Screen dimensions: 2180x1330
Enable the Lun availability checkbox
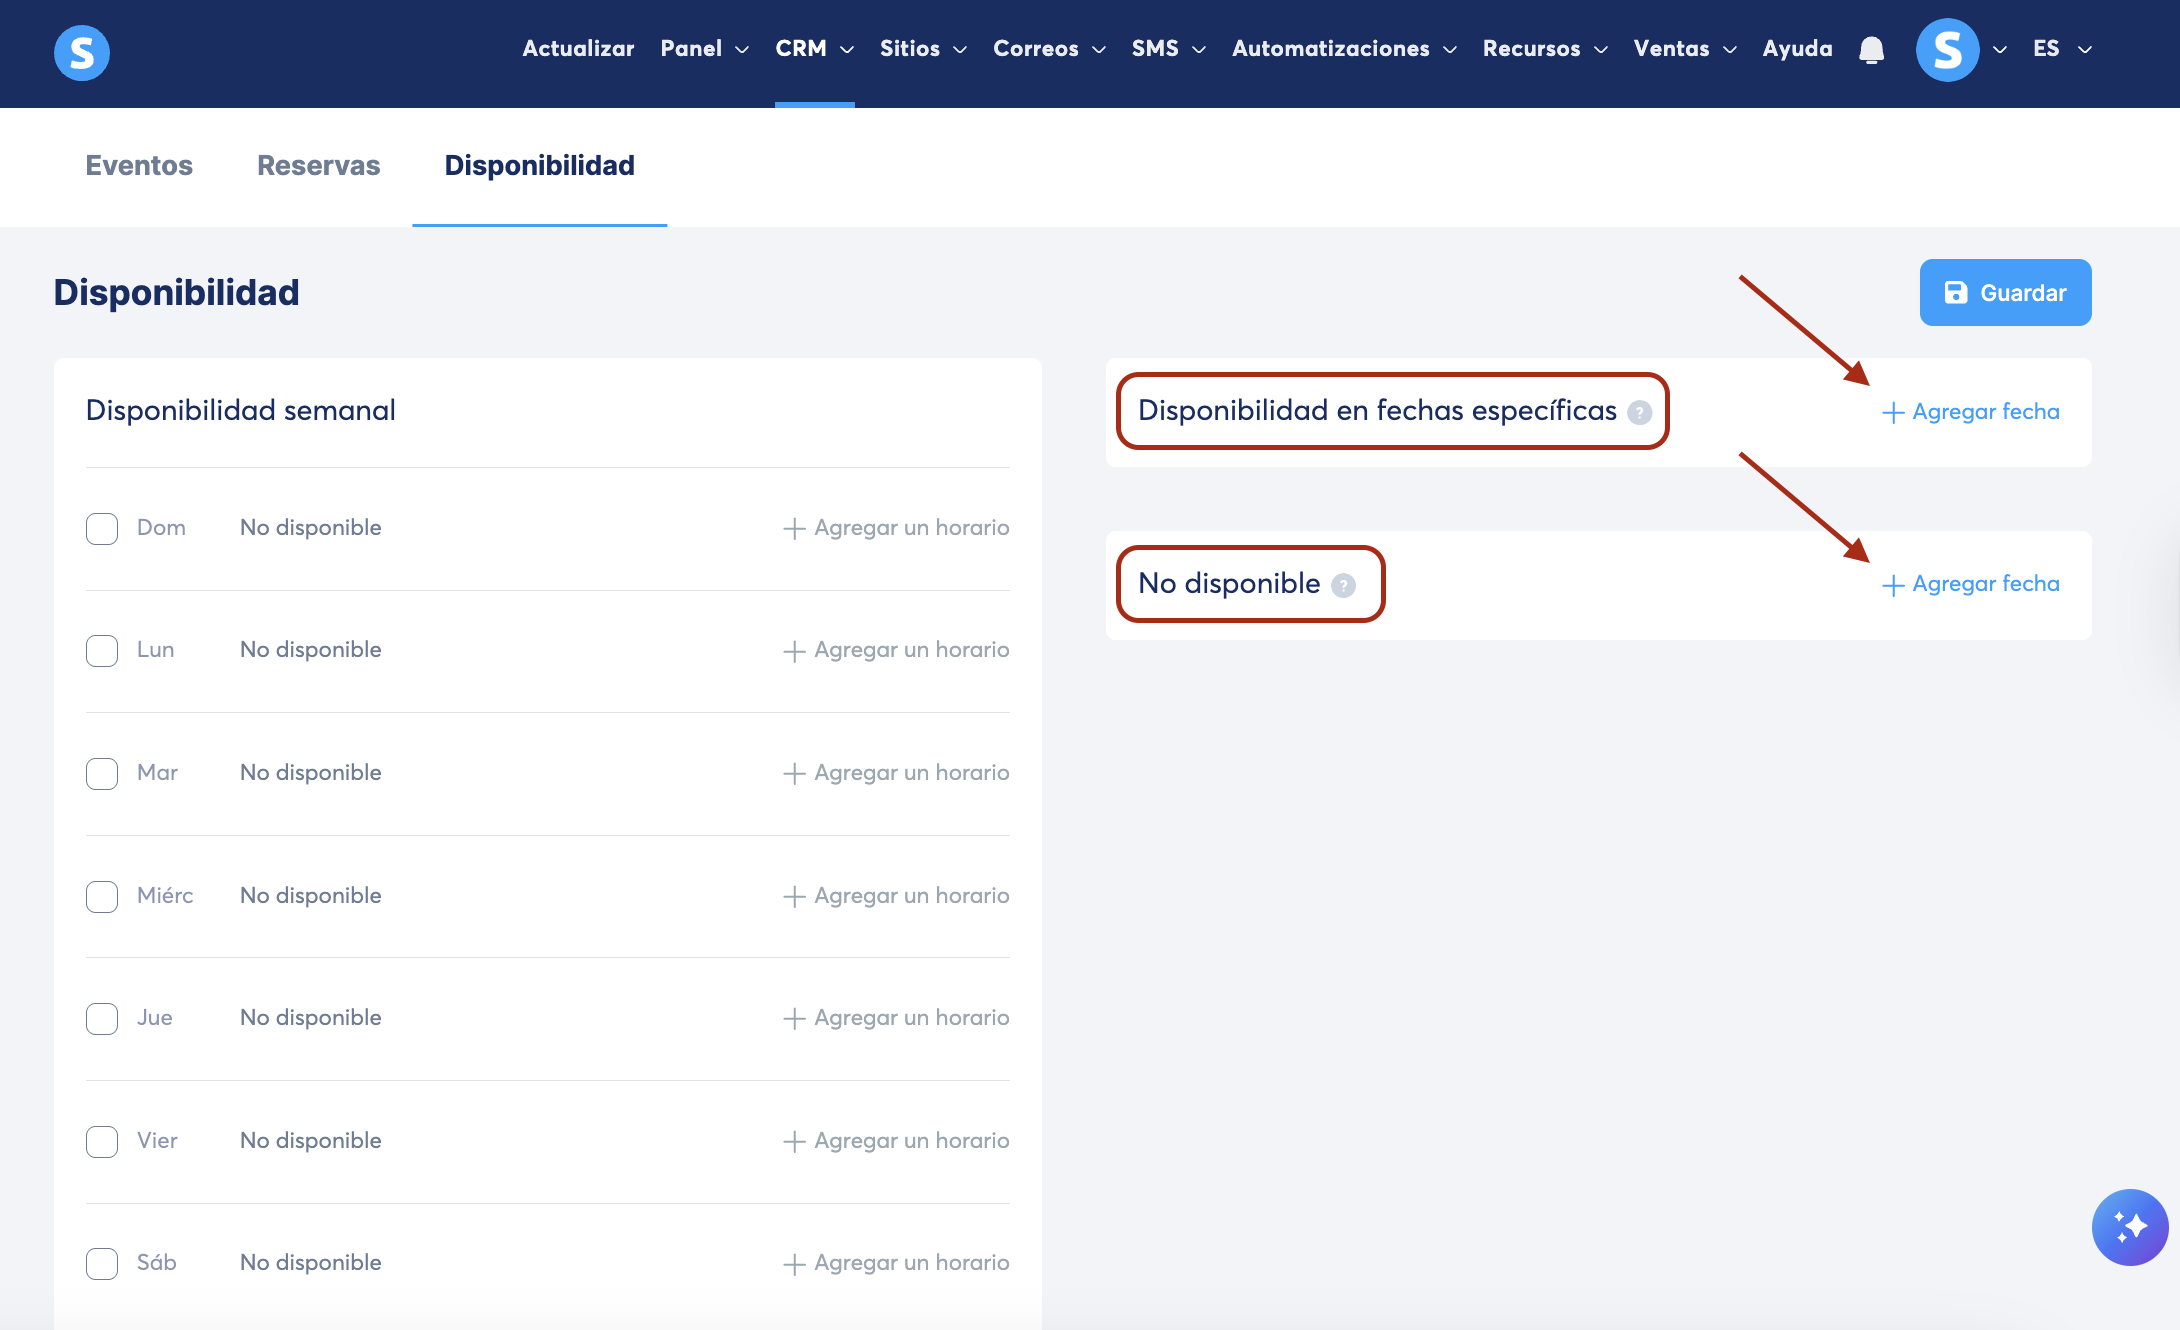[102, 651]
